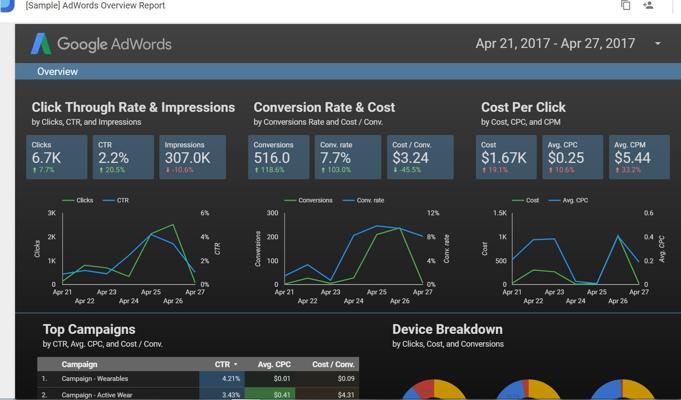Click the first device breakdown donut chart
The width and height of the screenshot is (681, 400).
(434, 389)
